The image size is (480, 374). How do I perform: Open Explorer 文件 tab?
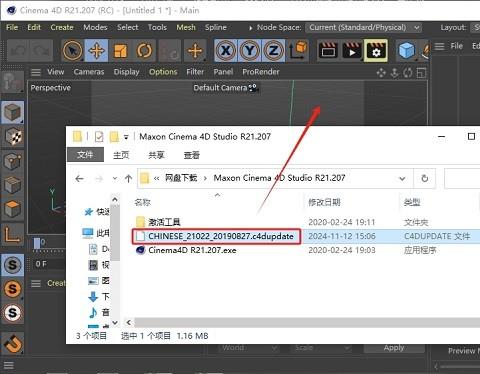pos(85,155)
